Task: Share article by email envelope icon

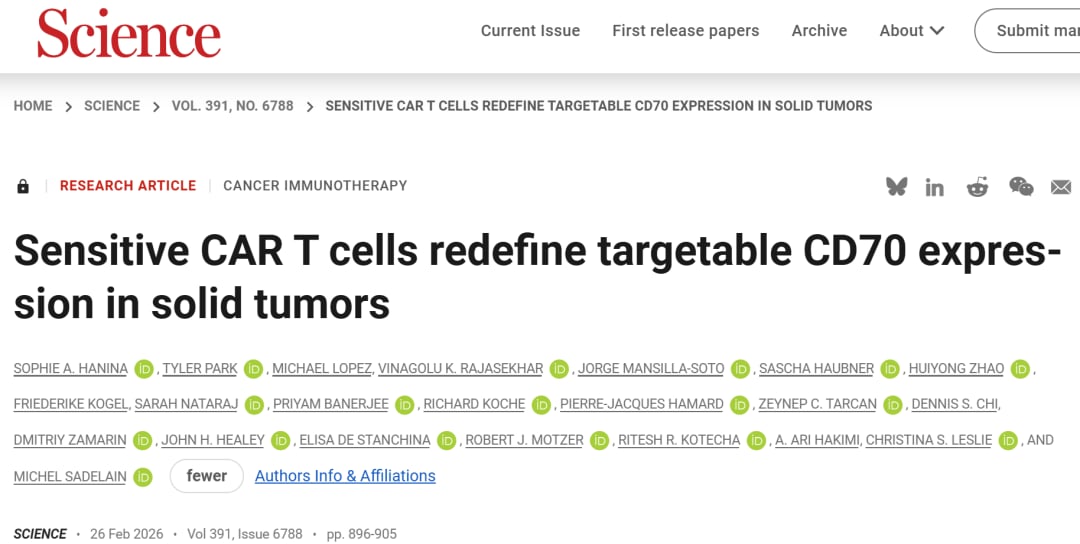Action: pyautogui.click(x=1061, y=187)
